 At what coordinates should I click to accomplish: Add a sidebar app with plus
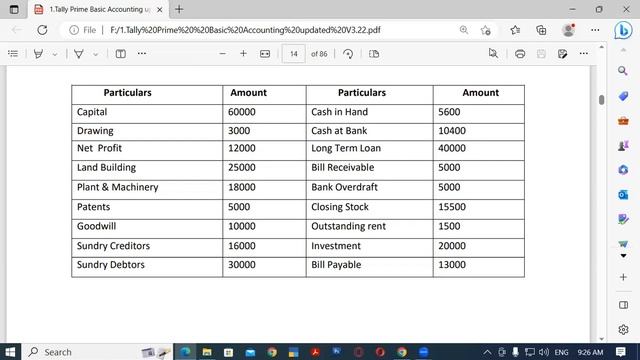pos(623,277)
